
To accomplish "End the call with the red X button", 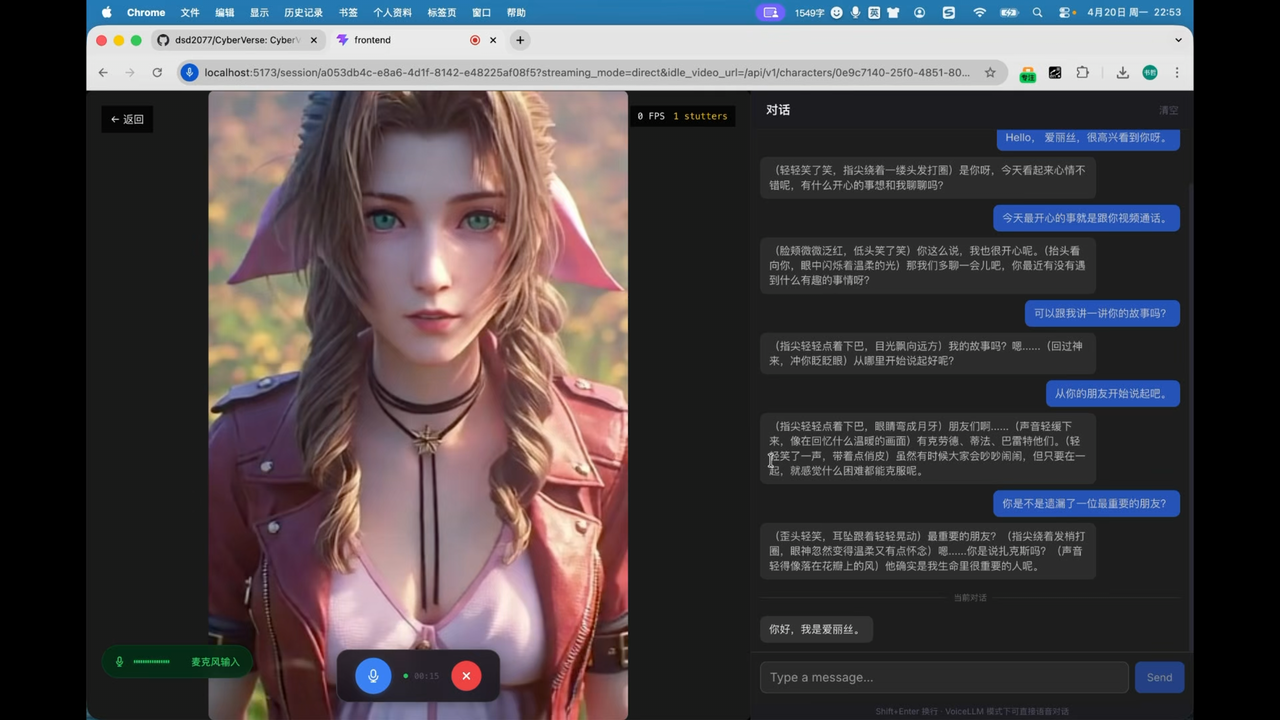I will [466, 676].
